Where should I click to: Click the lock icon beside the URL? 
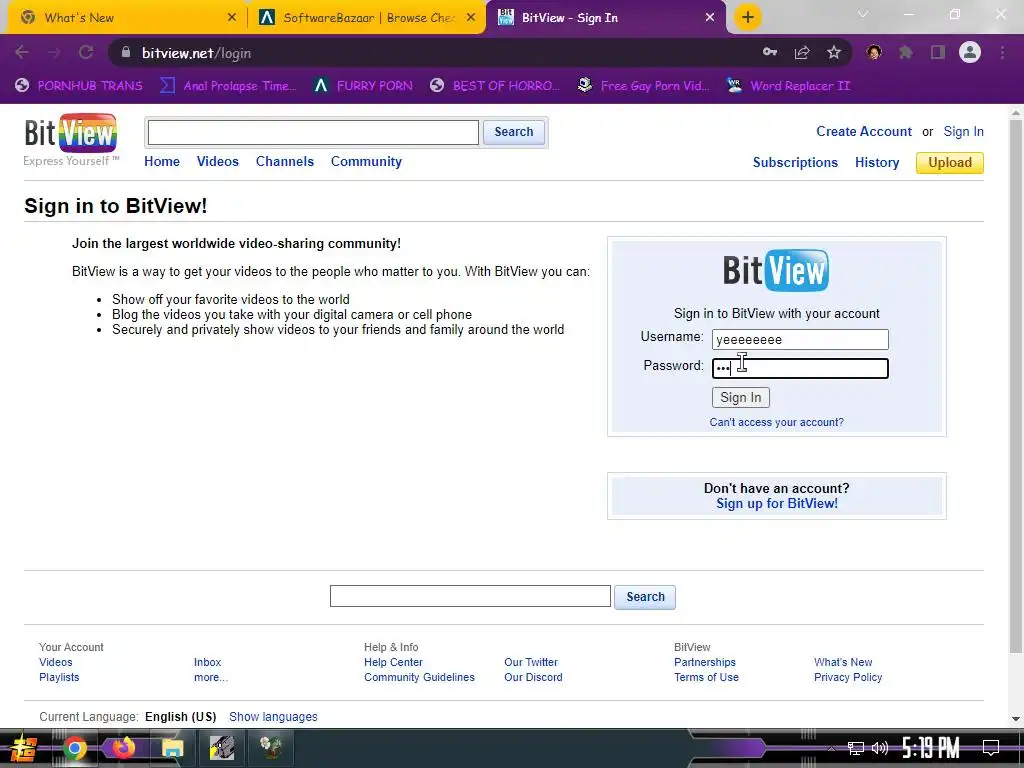pyautogui.click(x=126, y=53)
